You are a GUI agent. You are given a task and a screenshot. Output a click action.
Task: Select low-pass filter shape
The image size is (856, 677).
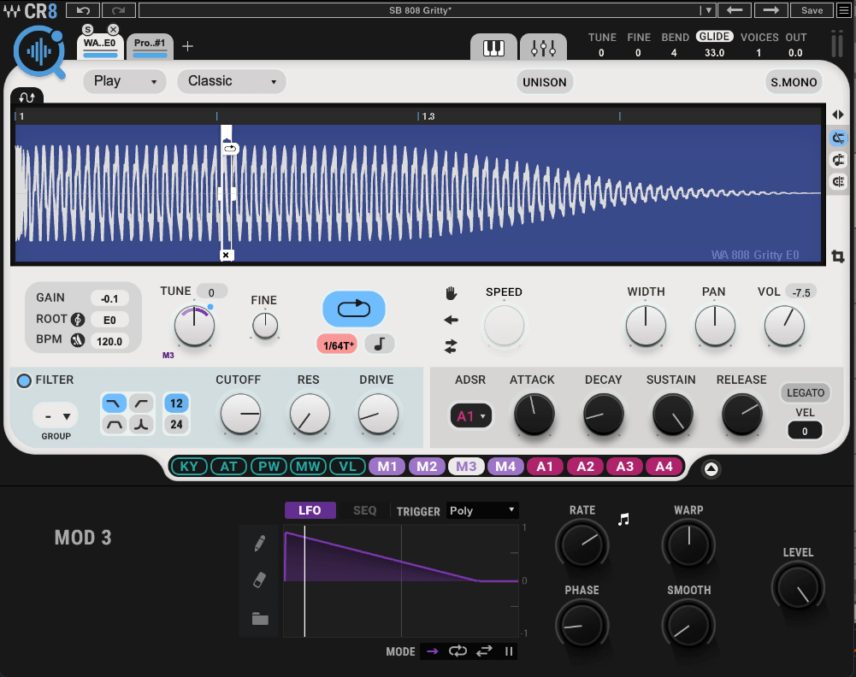click(x=114, y=404)
